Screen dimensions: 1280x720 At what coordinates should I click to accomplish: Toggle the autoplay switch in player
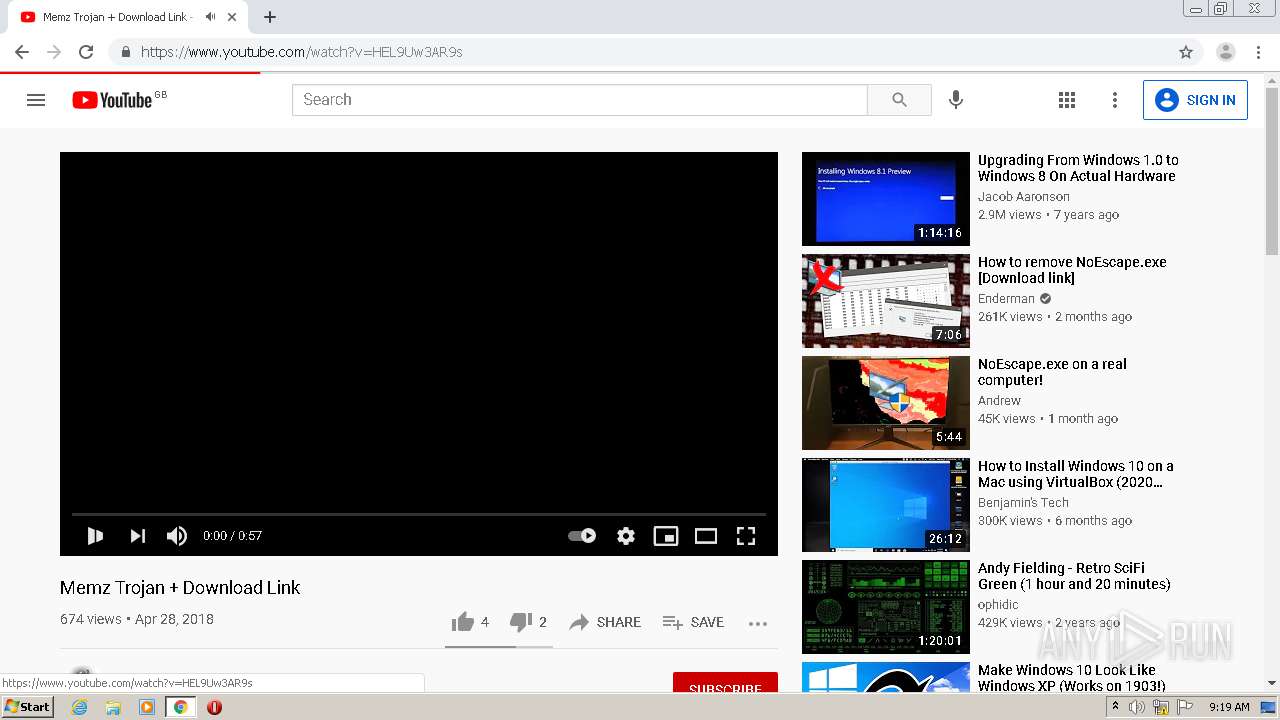tap(582, 536)
